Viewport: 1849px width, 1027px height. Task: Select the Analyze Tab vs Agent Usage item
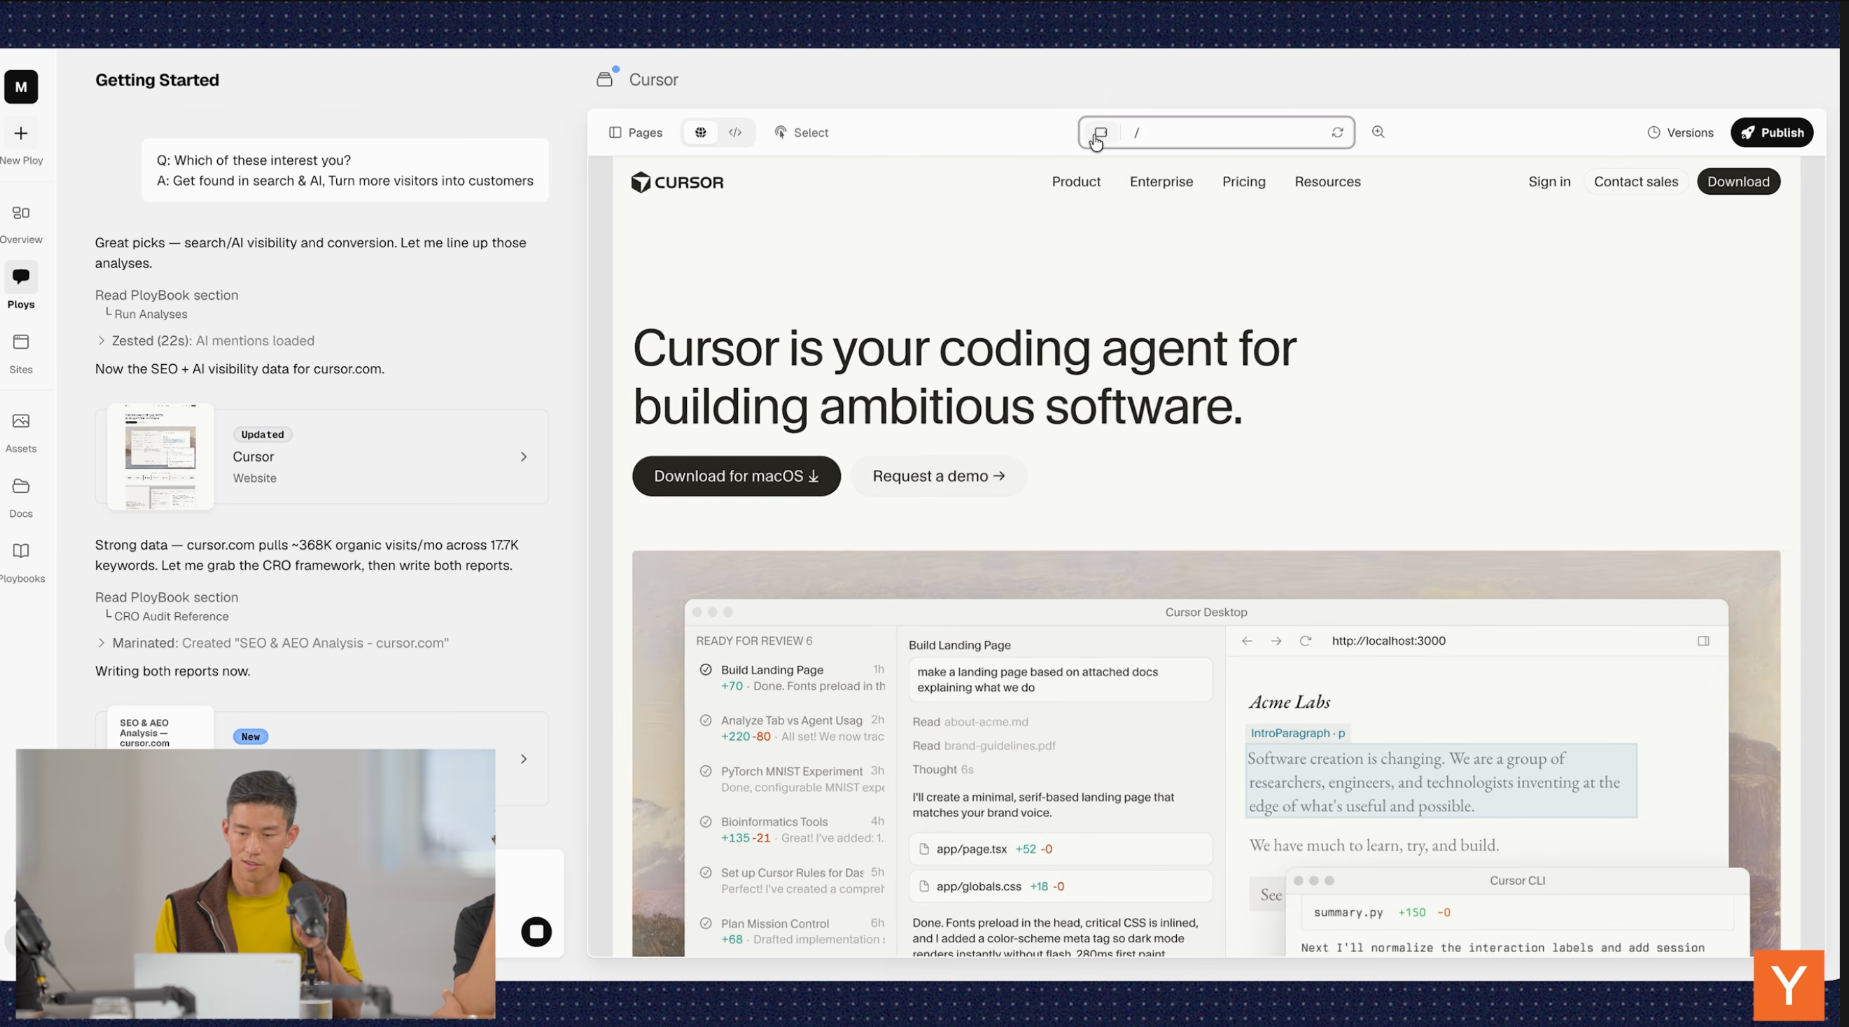(x=792, y=728)
